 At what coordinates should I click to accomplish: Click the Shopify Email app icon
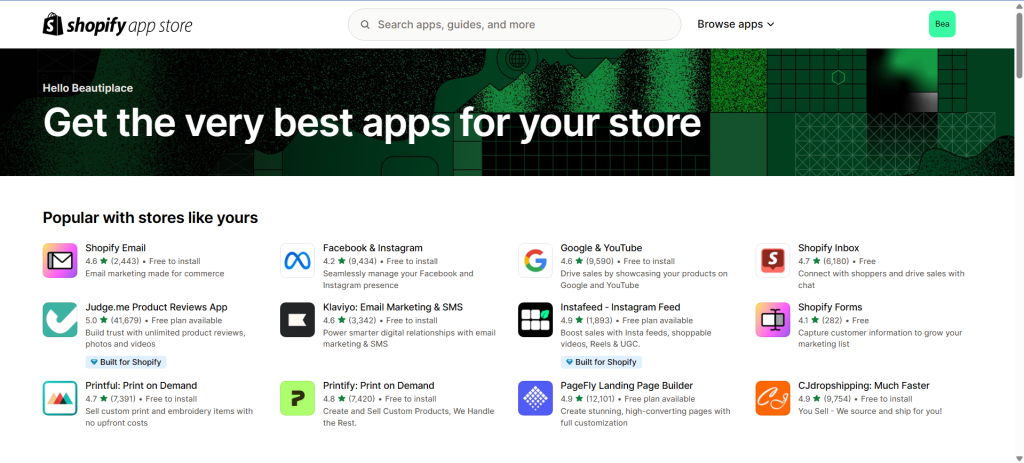[60, 260]
